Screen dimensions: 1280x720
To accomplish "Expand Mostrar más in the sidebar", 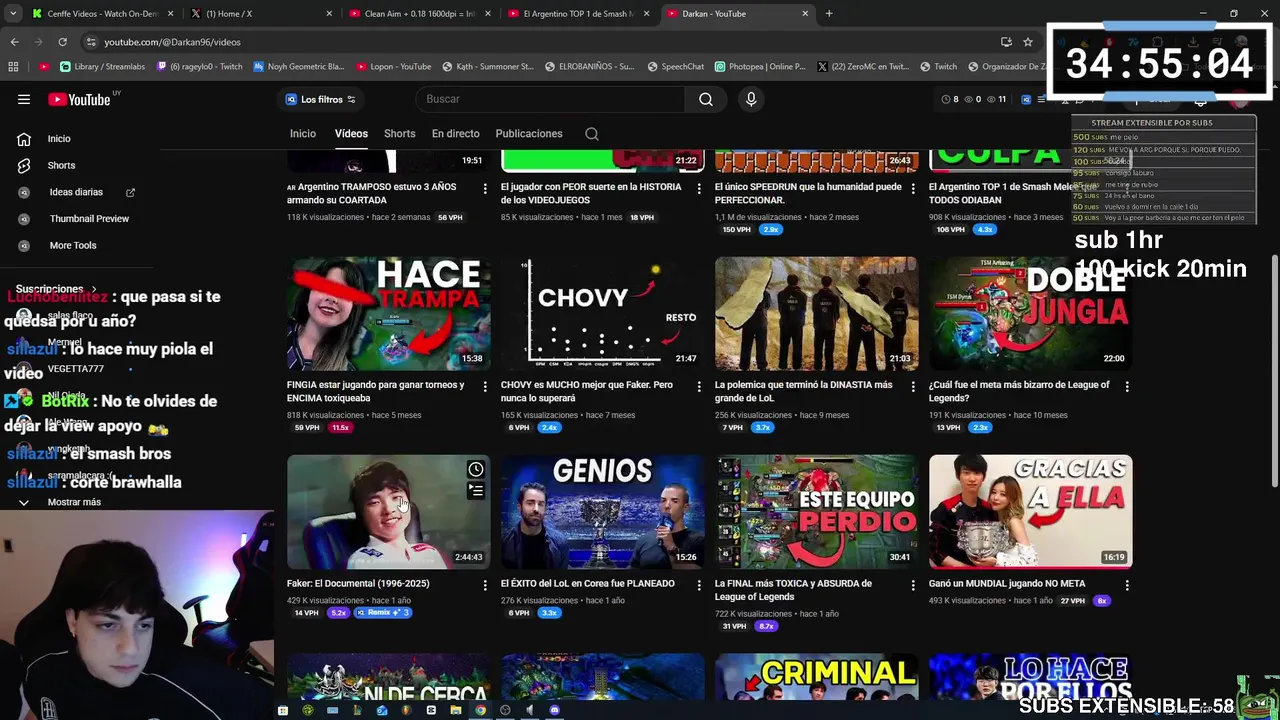I will (74, 502).
